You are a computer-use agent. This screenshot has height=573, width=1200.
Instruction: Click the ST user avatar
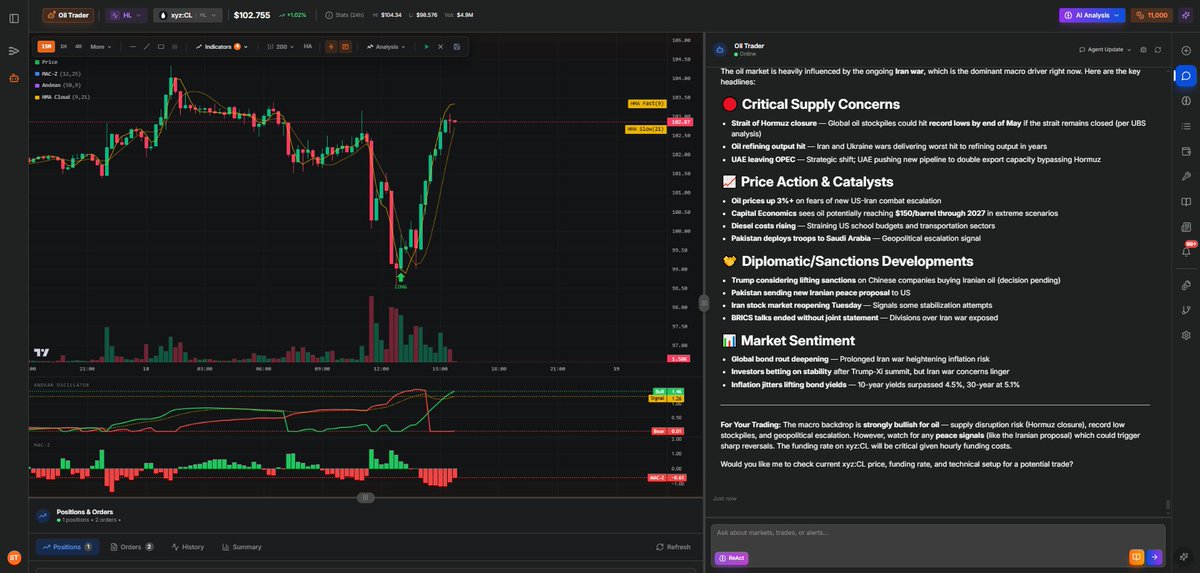(x=14, y=557)
